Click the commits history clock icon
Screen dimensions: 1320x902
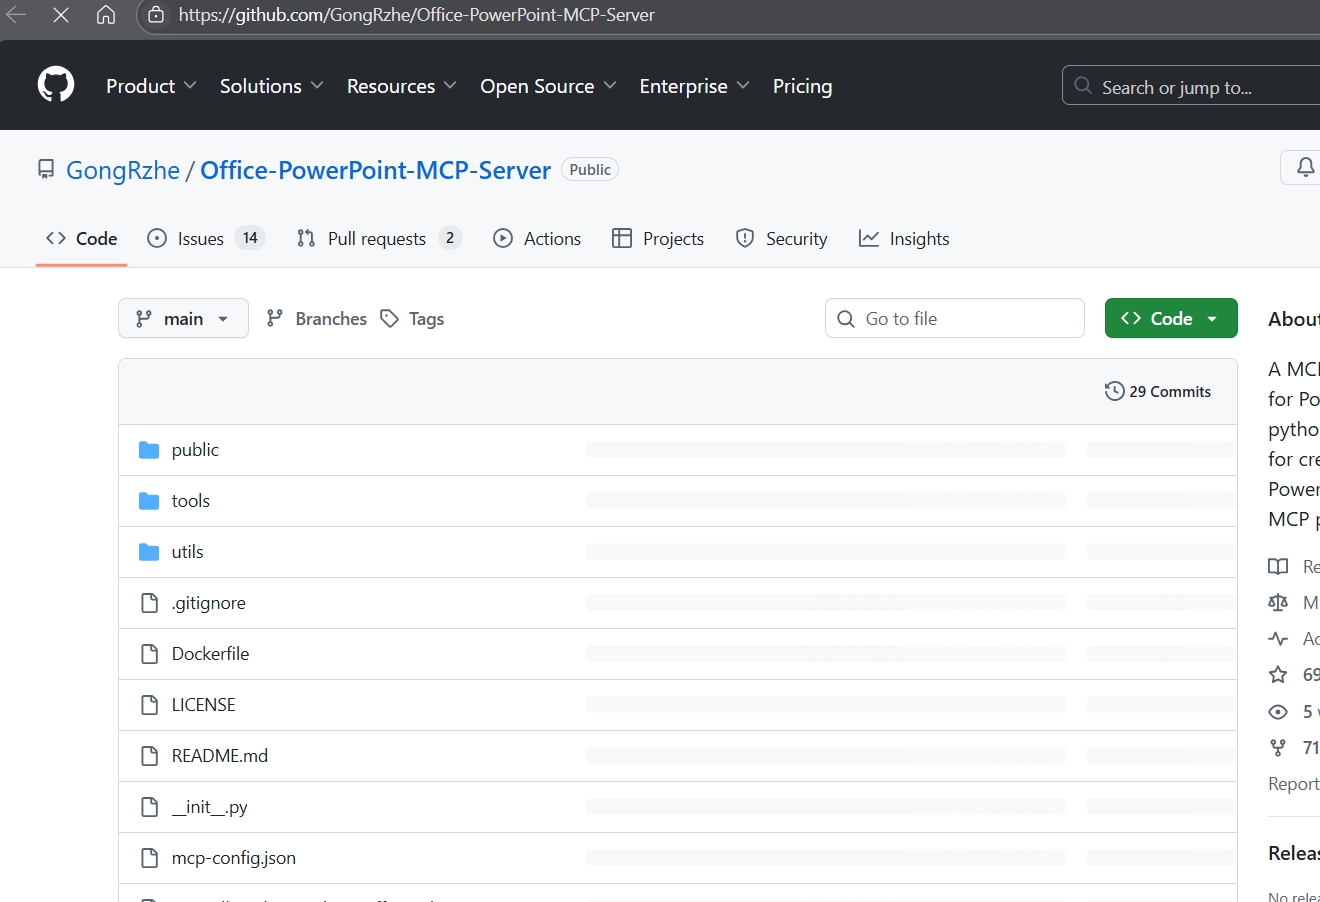click(x=1114, y=391)
